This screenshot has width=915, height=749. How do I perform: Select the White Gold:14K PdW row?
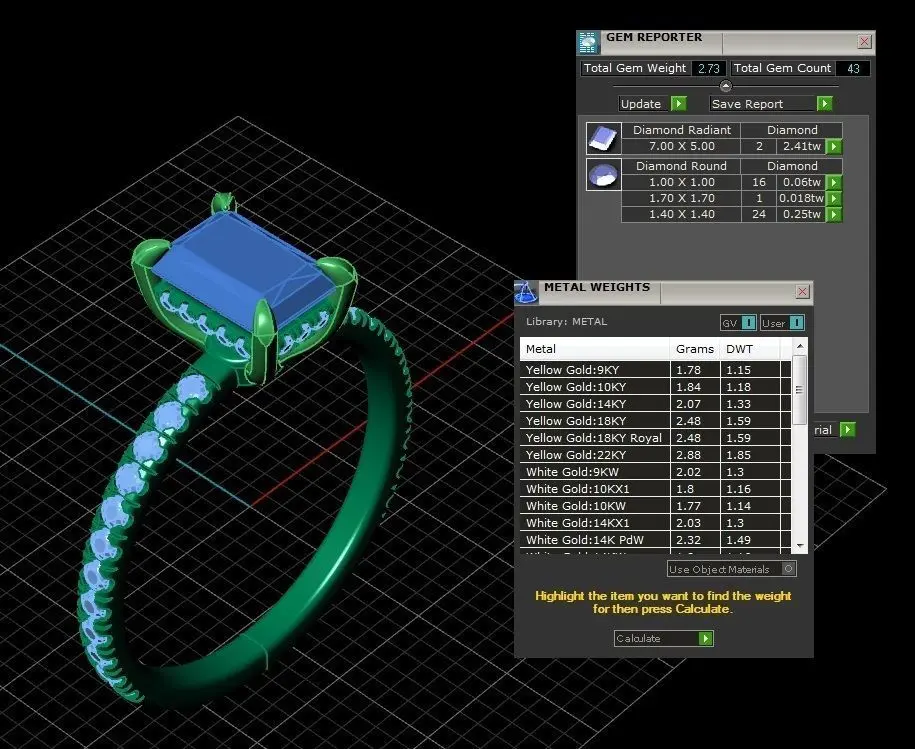655,540
